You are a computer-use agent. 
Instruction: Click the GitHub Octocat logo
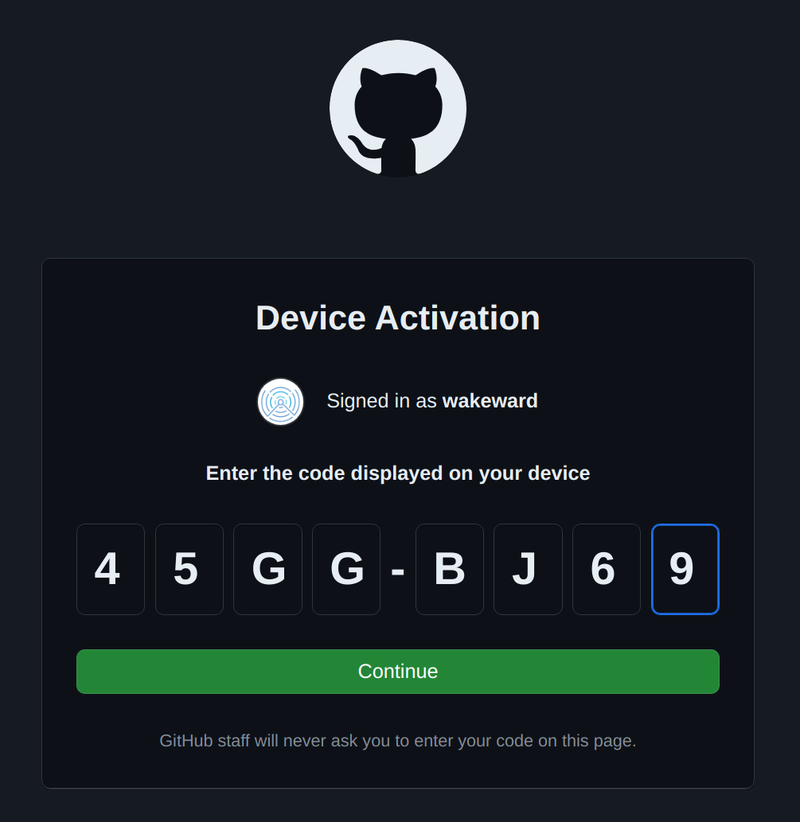(398, 109)
